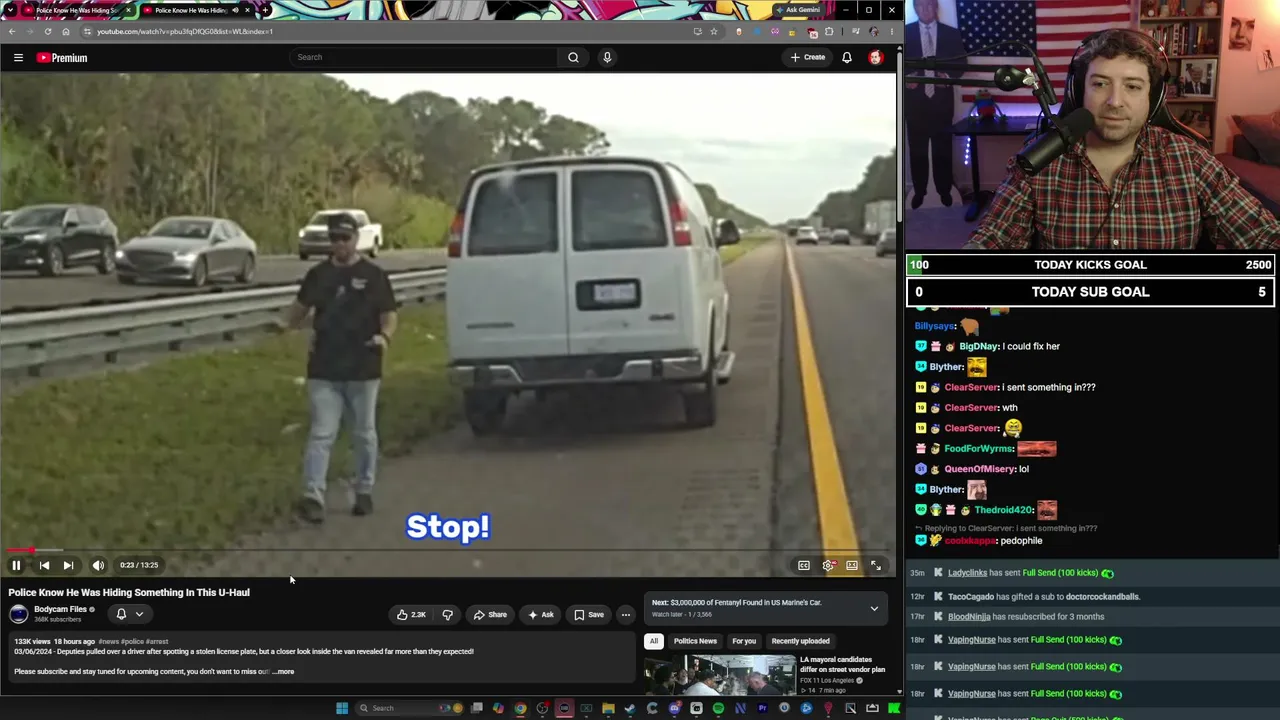This screenshot has width=1280, height=720.
Task: Go back in the browser
Action: (x=12, y=31)
